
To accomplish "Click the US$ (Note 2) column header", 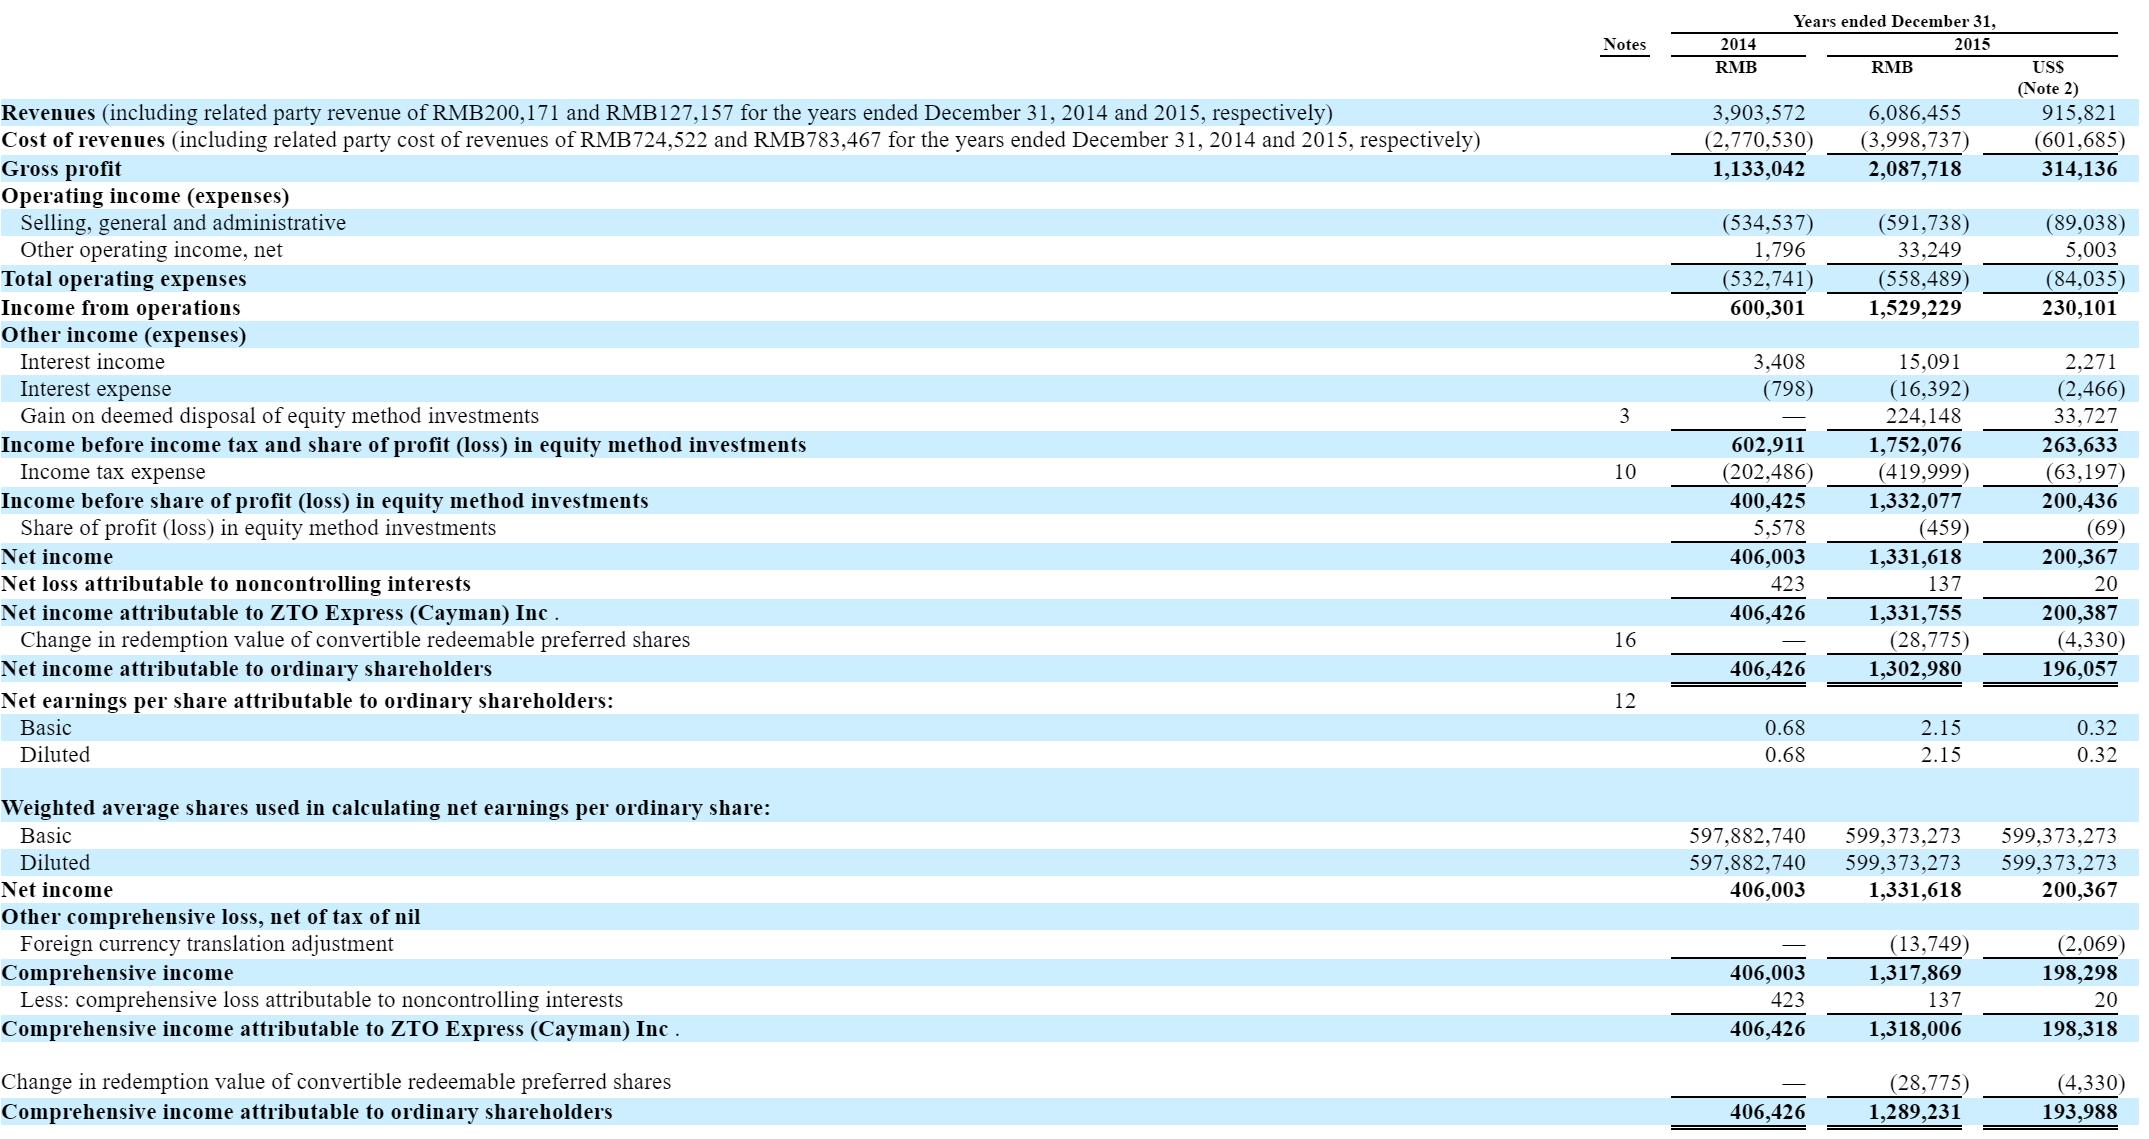I will (2047, 77).
